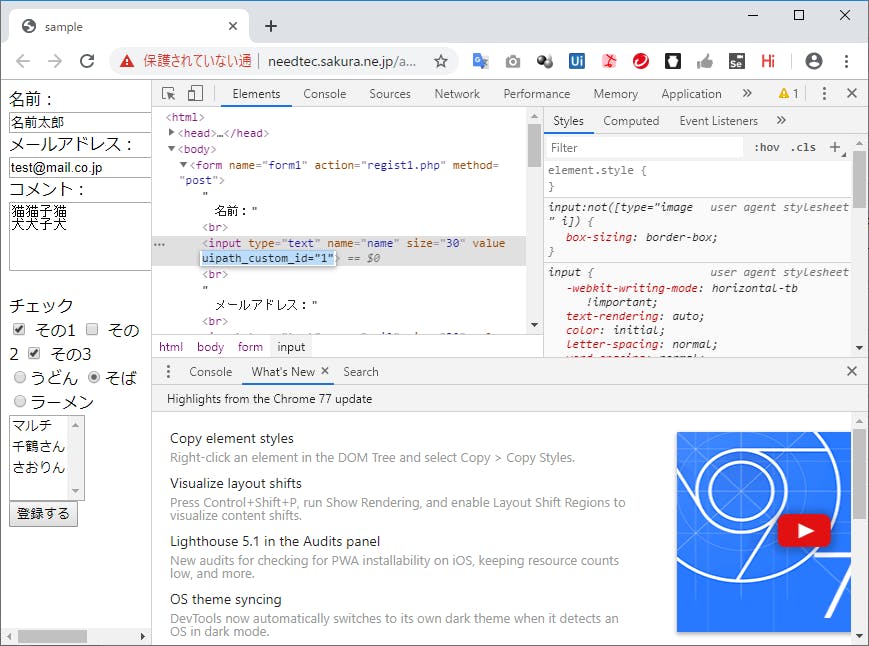Play the Chrome 77 update video
Screen dimensions: 869x646
tap(804, 531)
